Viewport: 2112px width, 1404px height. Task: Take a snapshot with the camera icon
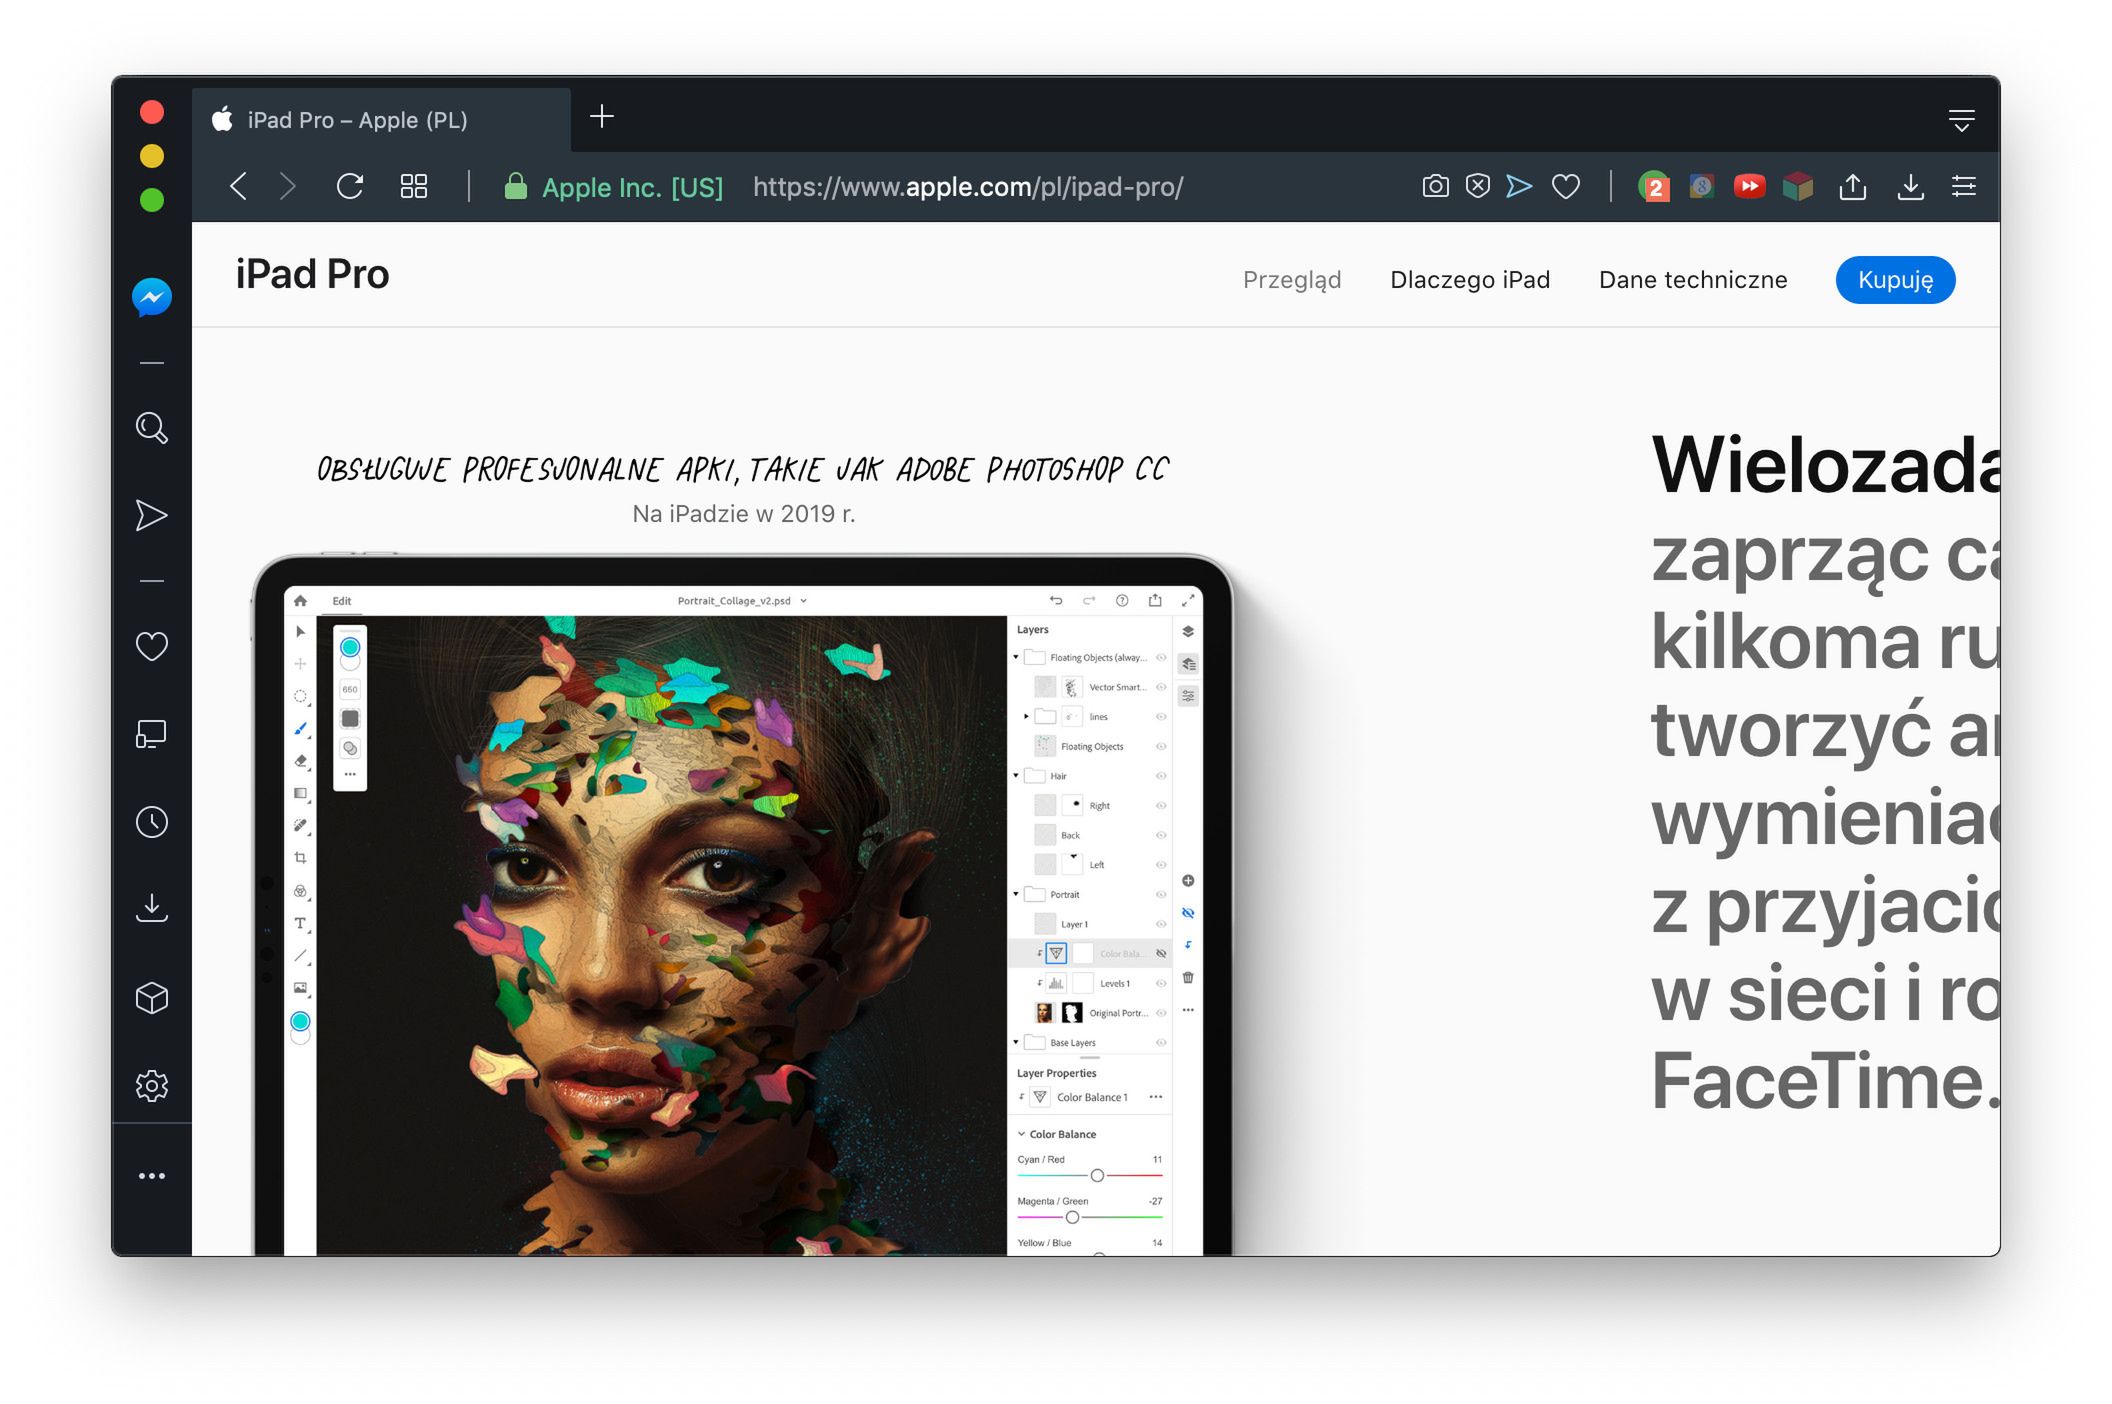[x=1435, y=186]
